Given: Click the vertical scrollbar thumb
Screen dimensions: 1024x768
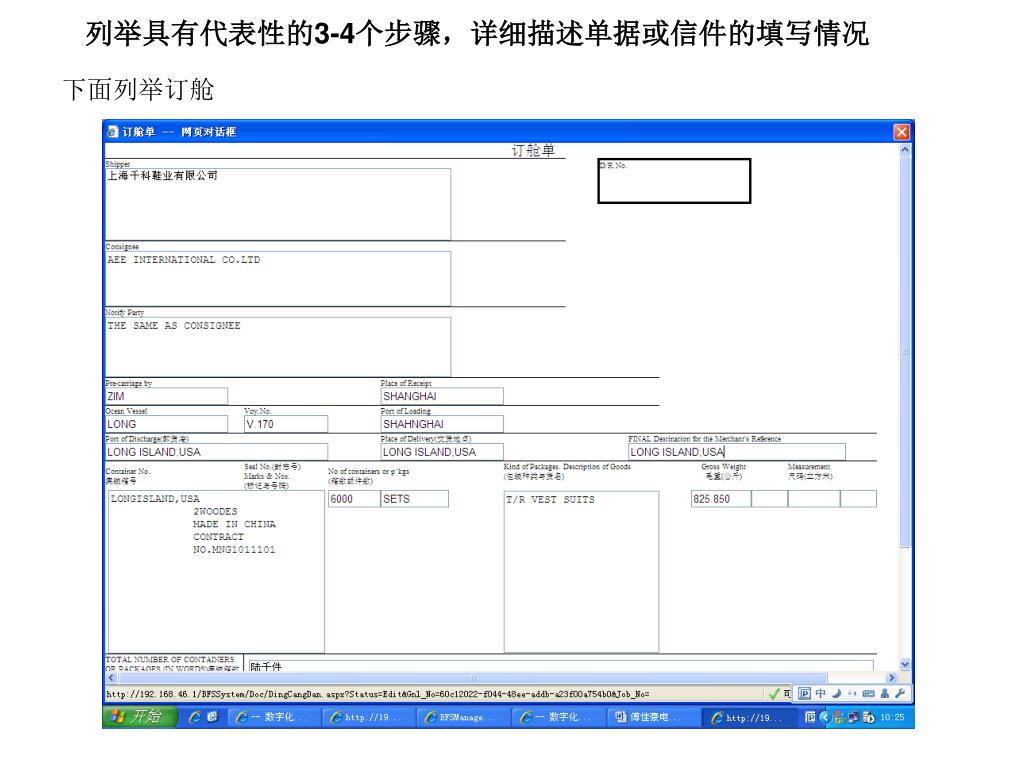Looking at the screenshot, I should (904, 352).
